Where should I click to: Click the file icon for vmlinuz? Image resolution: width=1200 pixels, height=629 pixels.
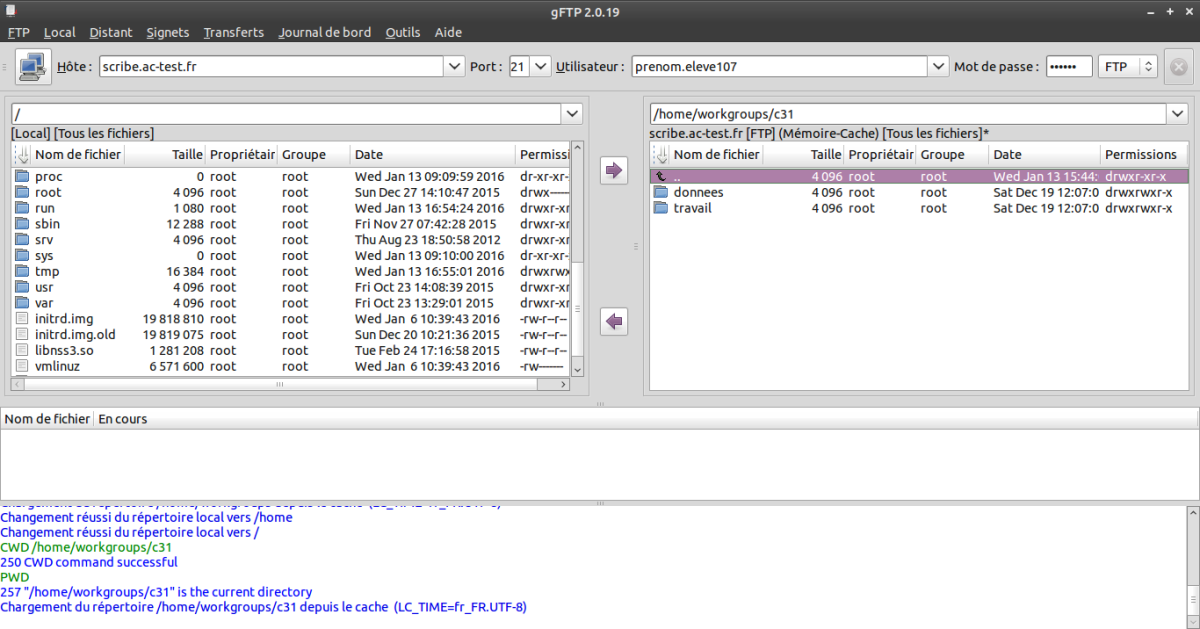pyautogui.click(x=23, y=367)
